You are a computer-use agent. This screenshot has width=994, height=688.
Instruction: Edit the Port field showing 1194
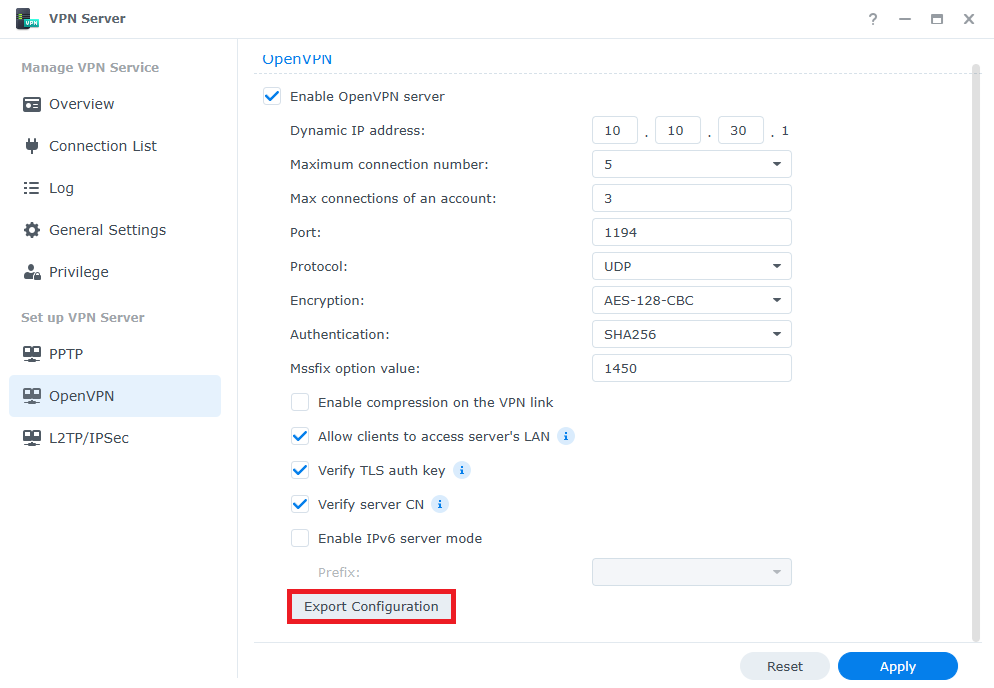(691, 232)
